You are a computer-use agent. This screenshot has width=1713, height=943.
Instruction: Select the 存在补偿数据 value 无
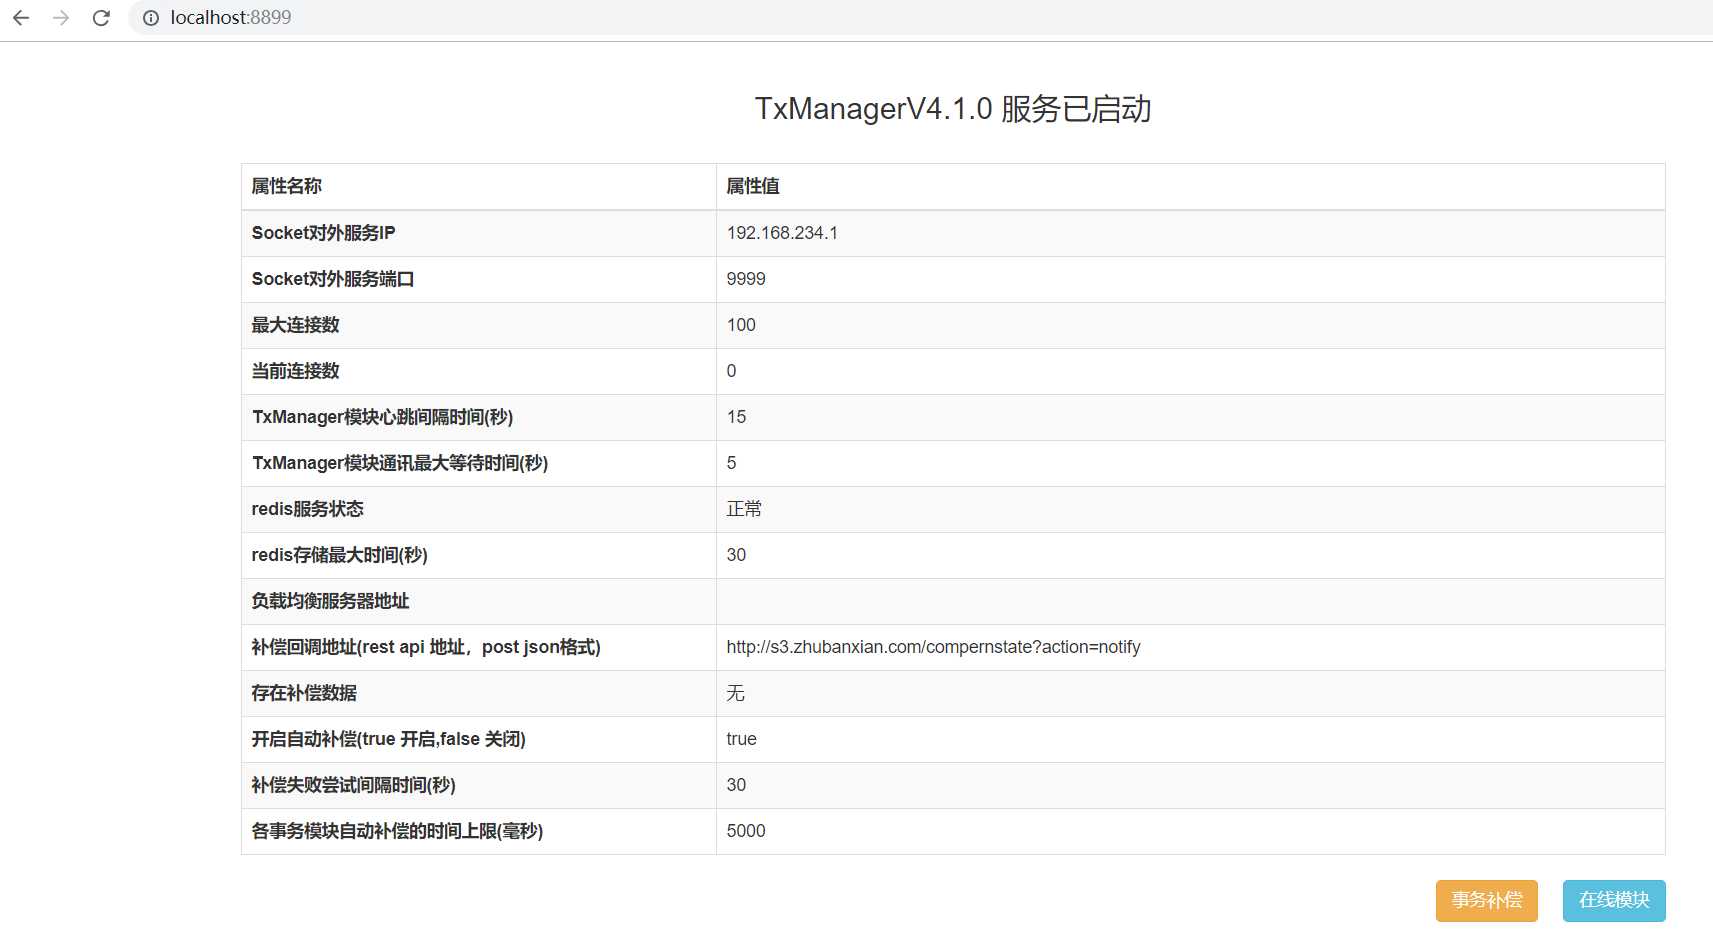point(735,693)
